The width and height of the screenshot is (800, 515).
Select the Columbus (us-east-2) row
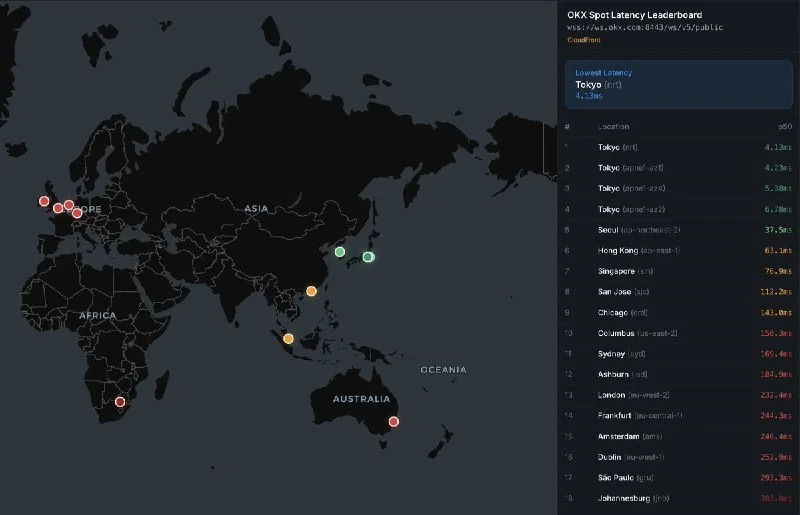pyautogui.click(x=679, y=333)
